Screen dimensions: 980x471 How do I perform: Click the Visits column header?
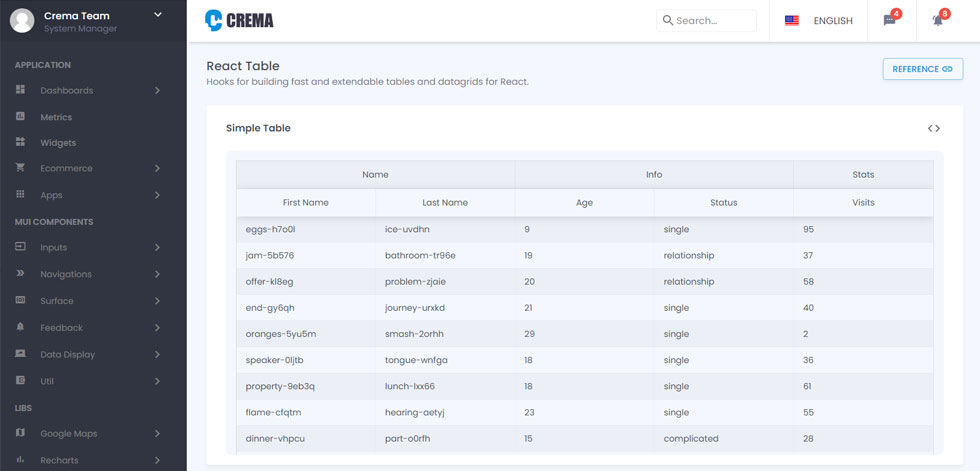(863, 202)
